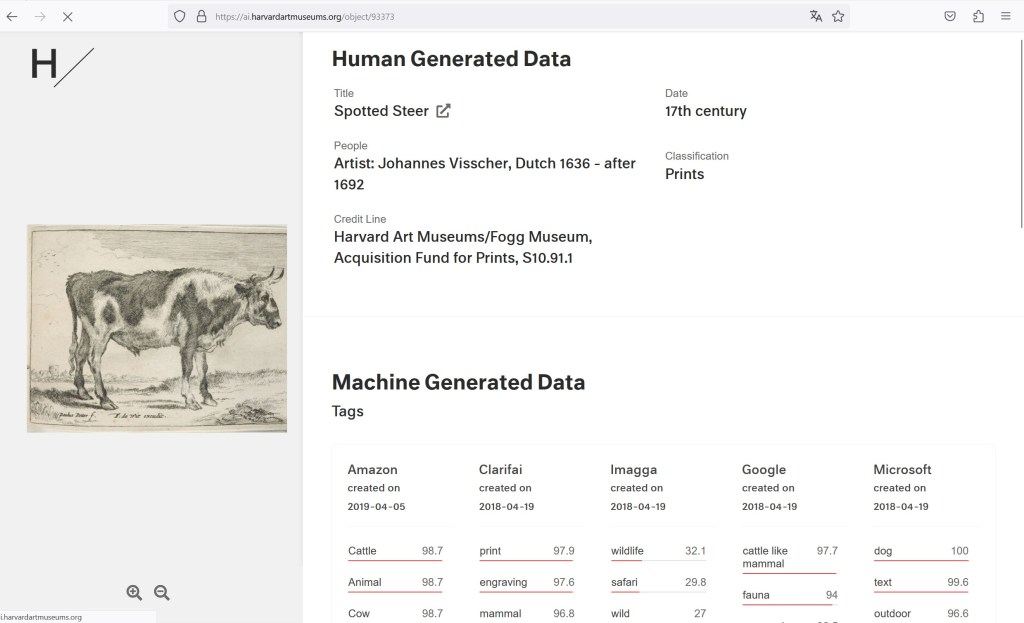
Task: Bookmark this page with the star icon
Action: click(838, 16)
